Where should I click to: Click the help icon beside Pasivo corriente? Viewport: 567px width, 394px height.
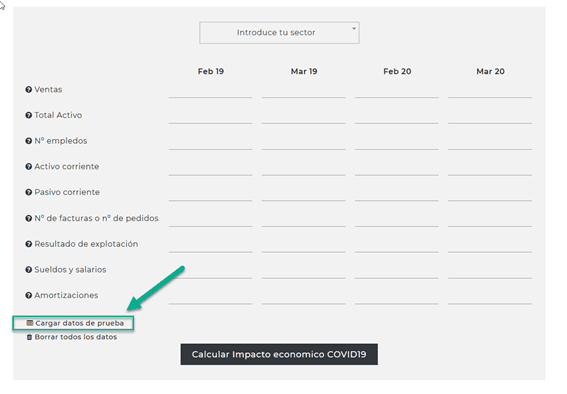[29, 192]
